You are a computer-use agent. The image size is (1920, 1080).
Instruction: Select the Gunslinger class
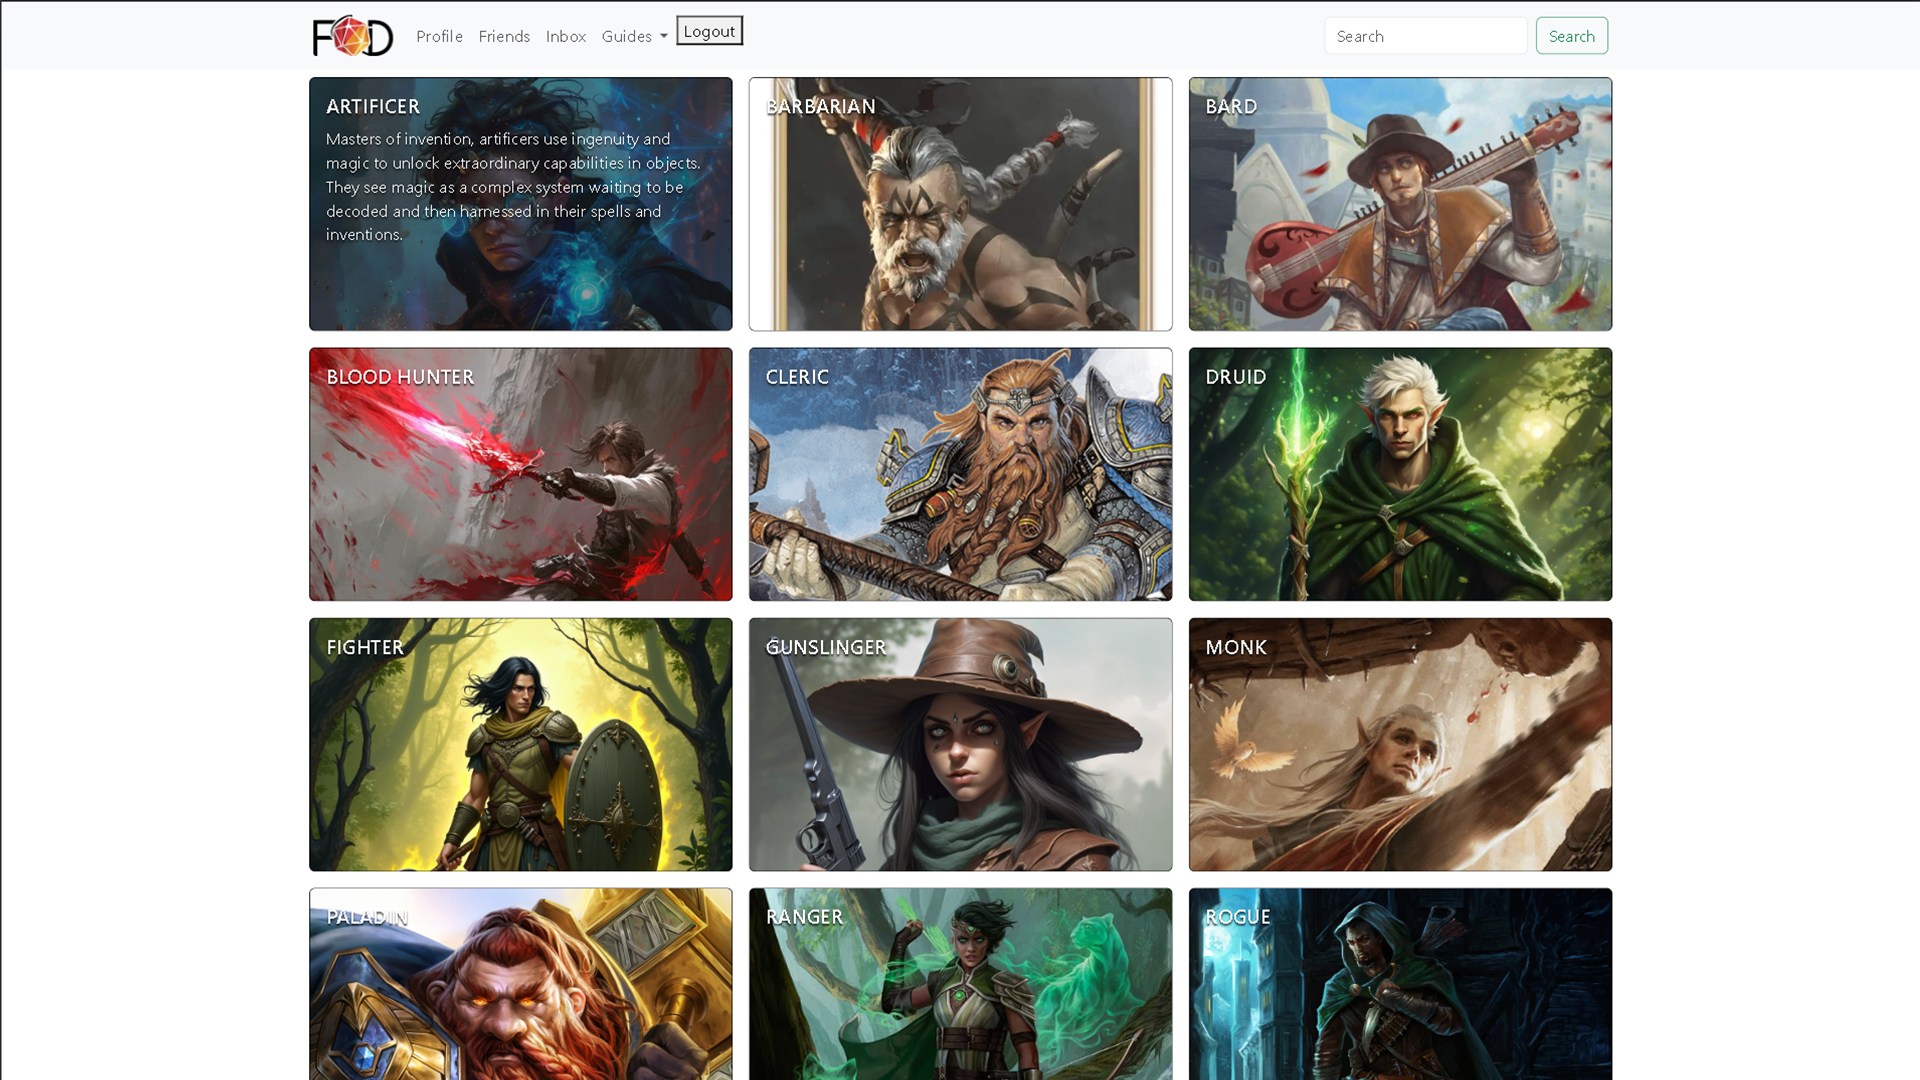pos(960,744)
